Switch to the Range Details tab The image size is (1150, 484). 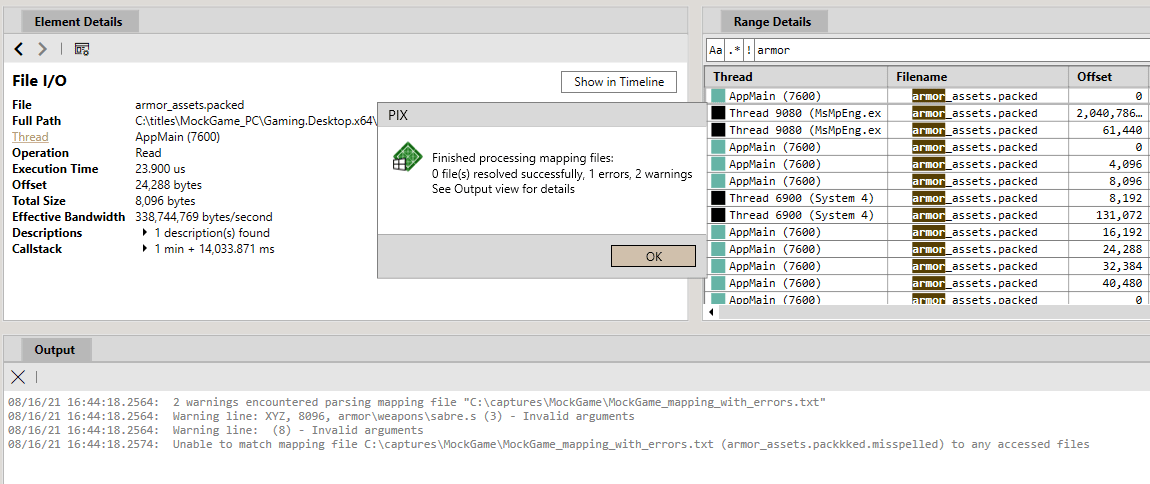(772, 21)
